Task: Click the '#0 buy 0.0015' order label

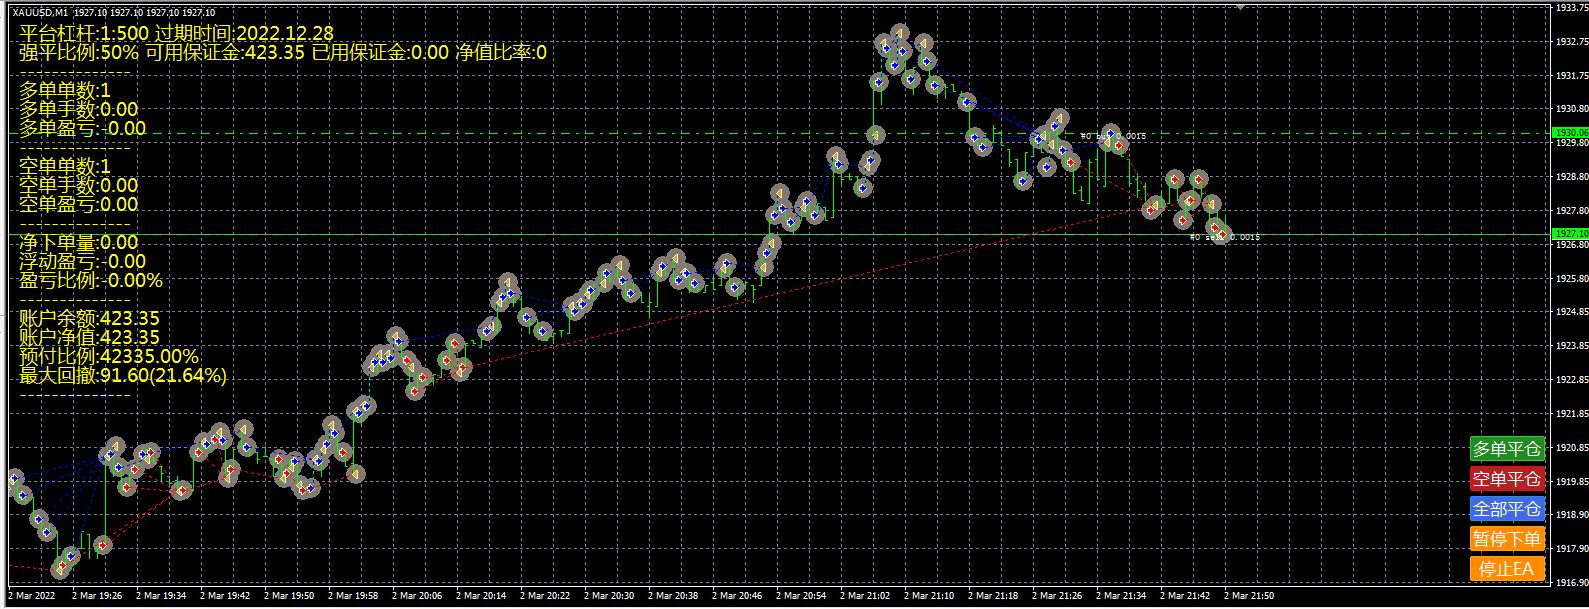Action: pyautogui.click(x=1113, y=135)
